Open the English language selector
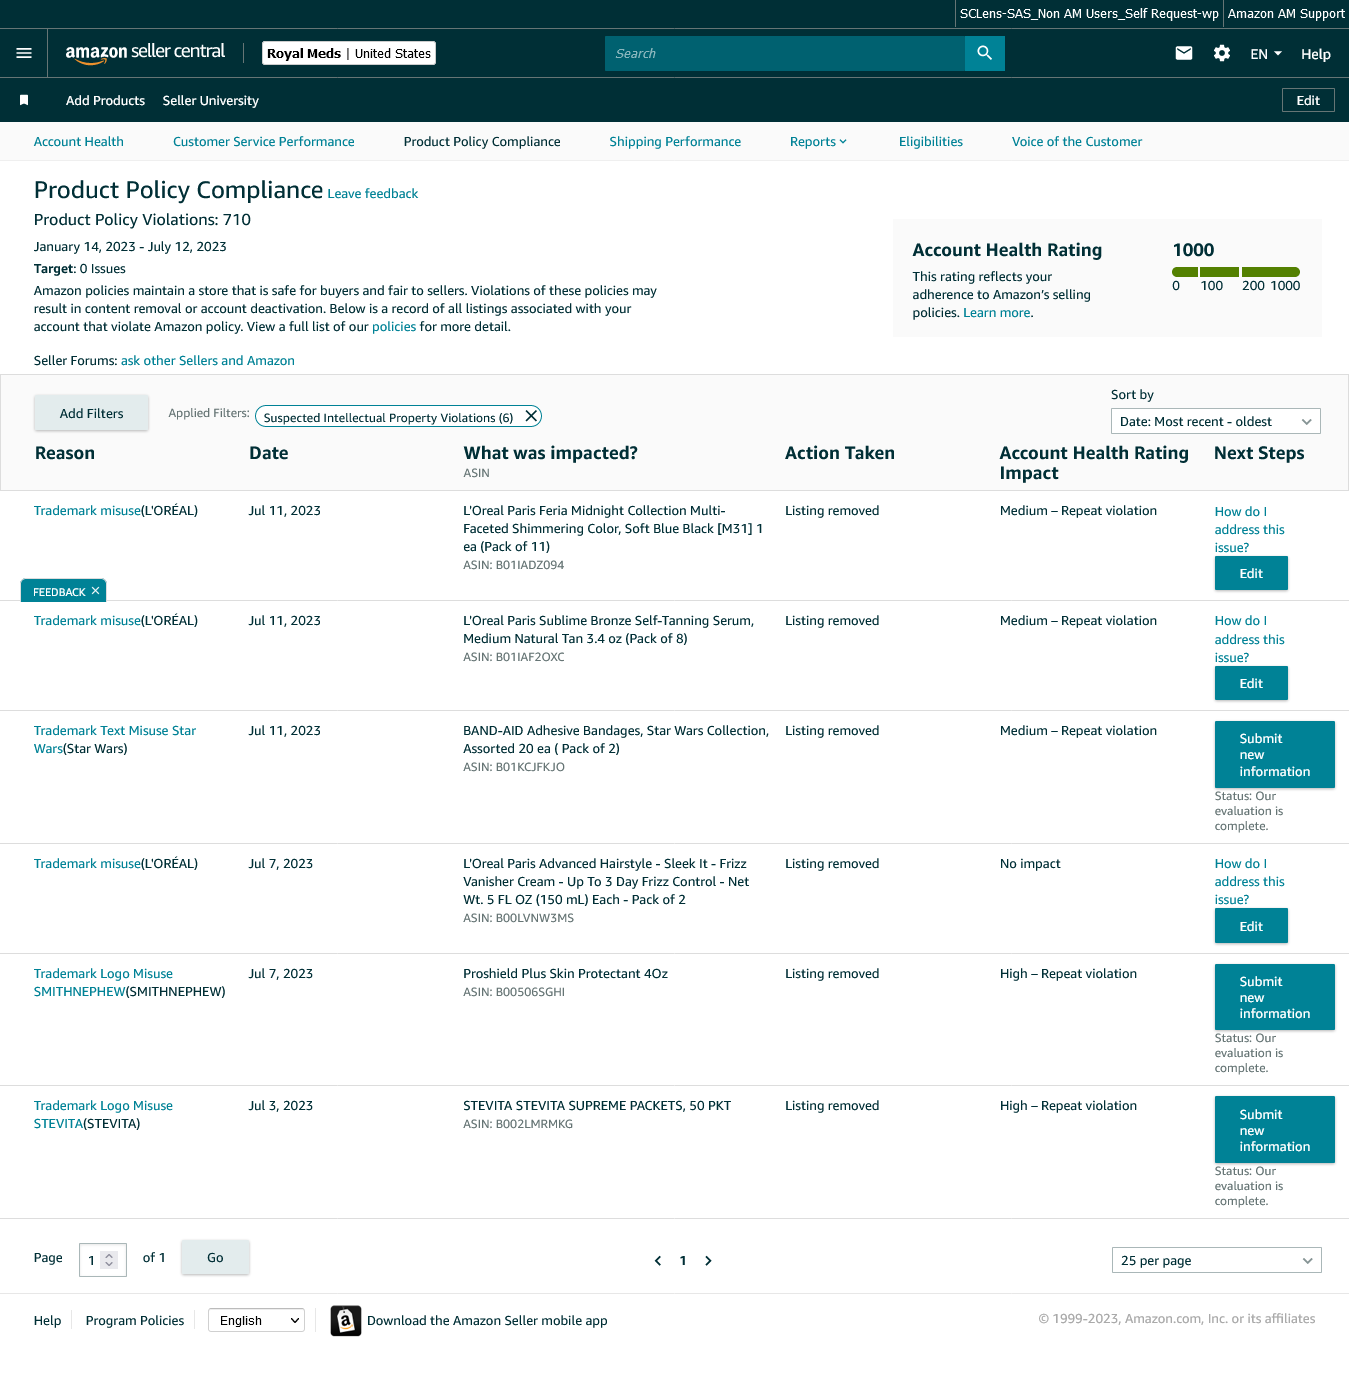 point(257,1320)
